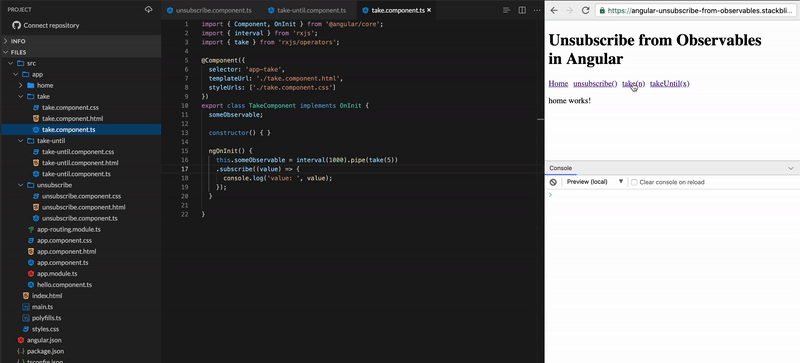
Task: Open the editor more options ellipsis
Action: tap(536, 10)
